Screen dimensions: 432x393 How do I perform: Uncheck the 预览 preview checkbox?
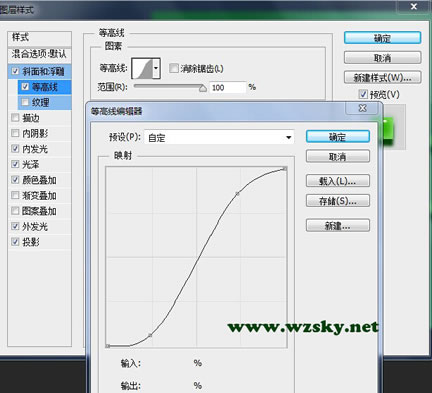click(363, 94)
